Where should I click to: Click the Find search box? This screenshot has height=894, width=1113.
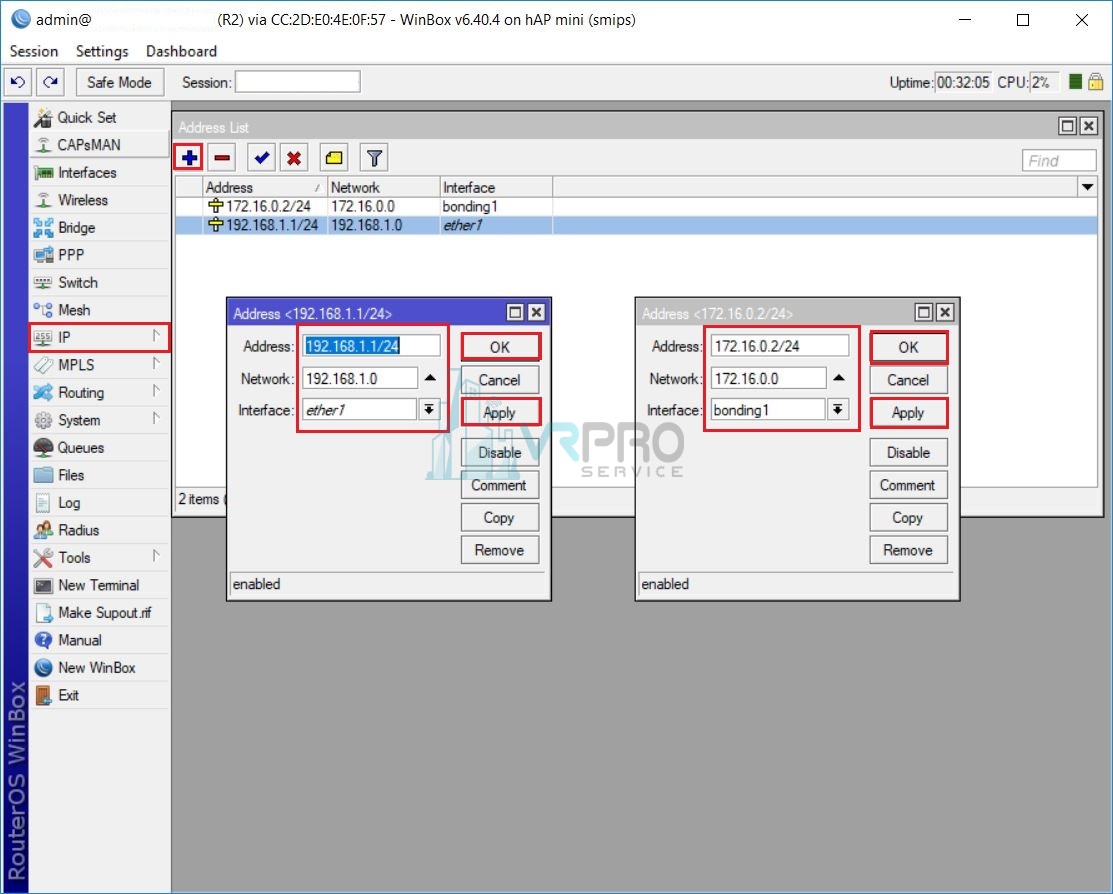click(x=1059, y=160)
